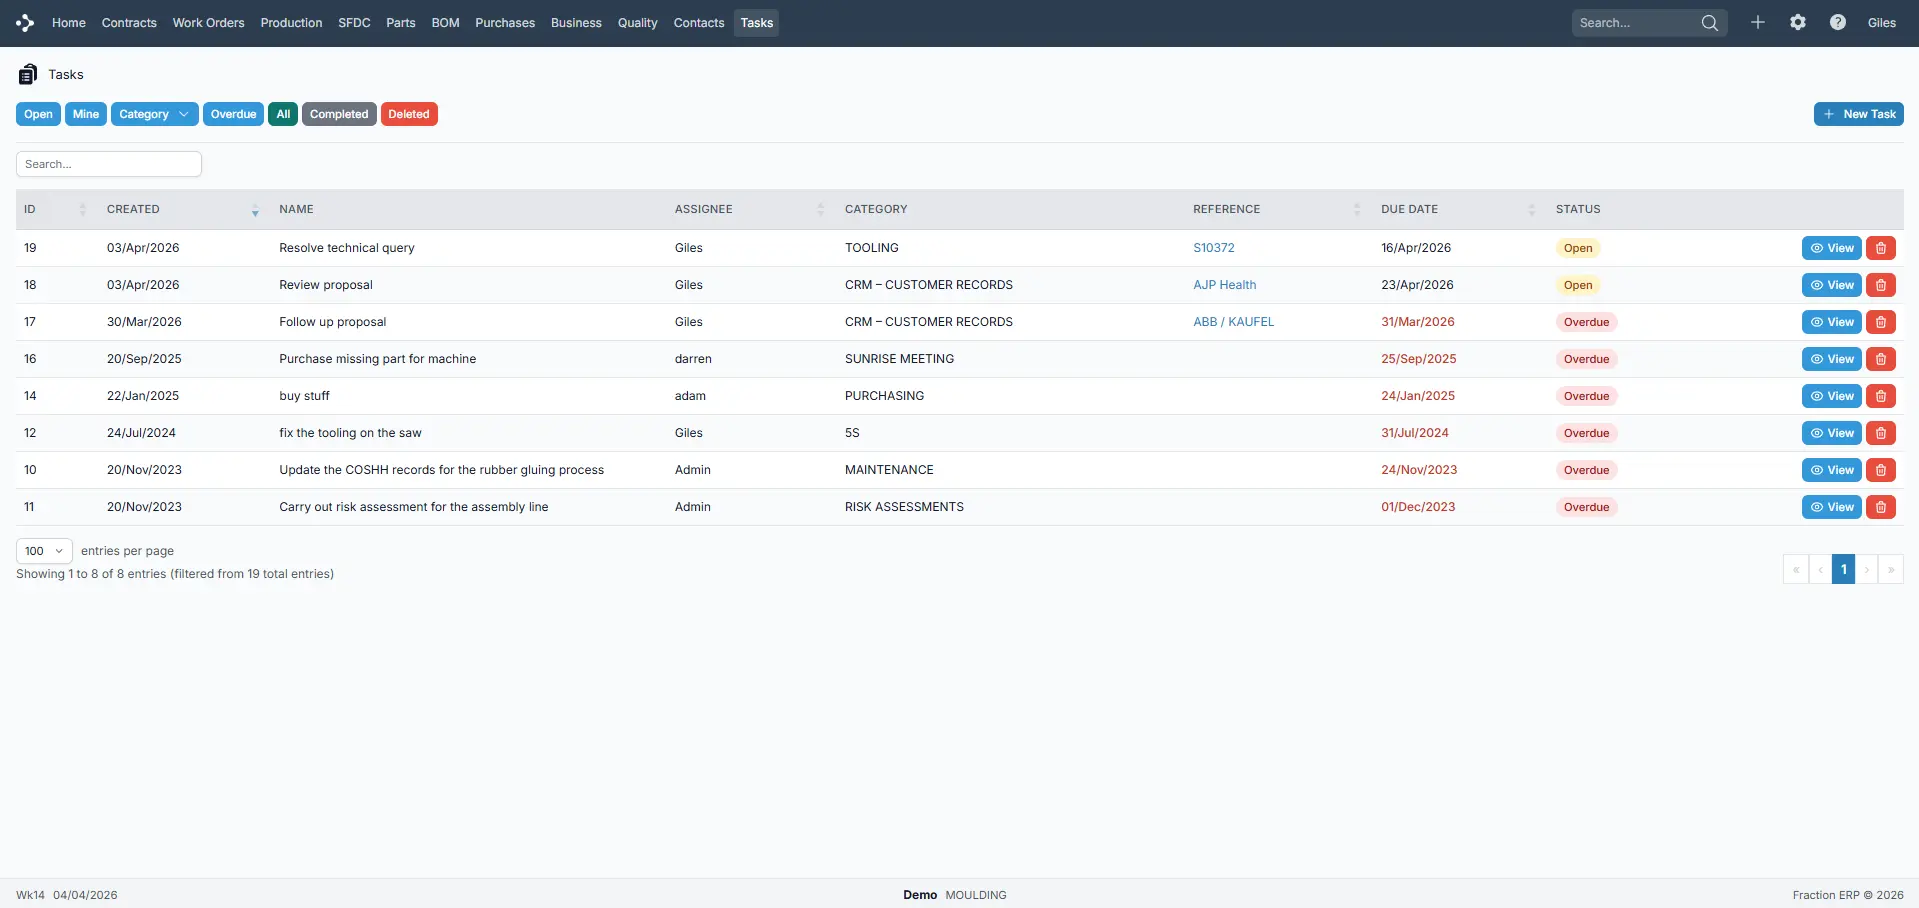Toggle the Mine filter

[86, 114]
